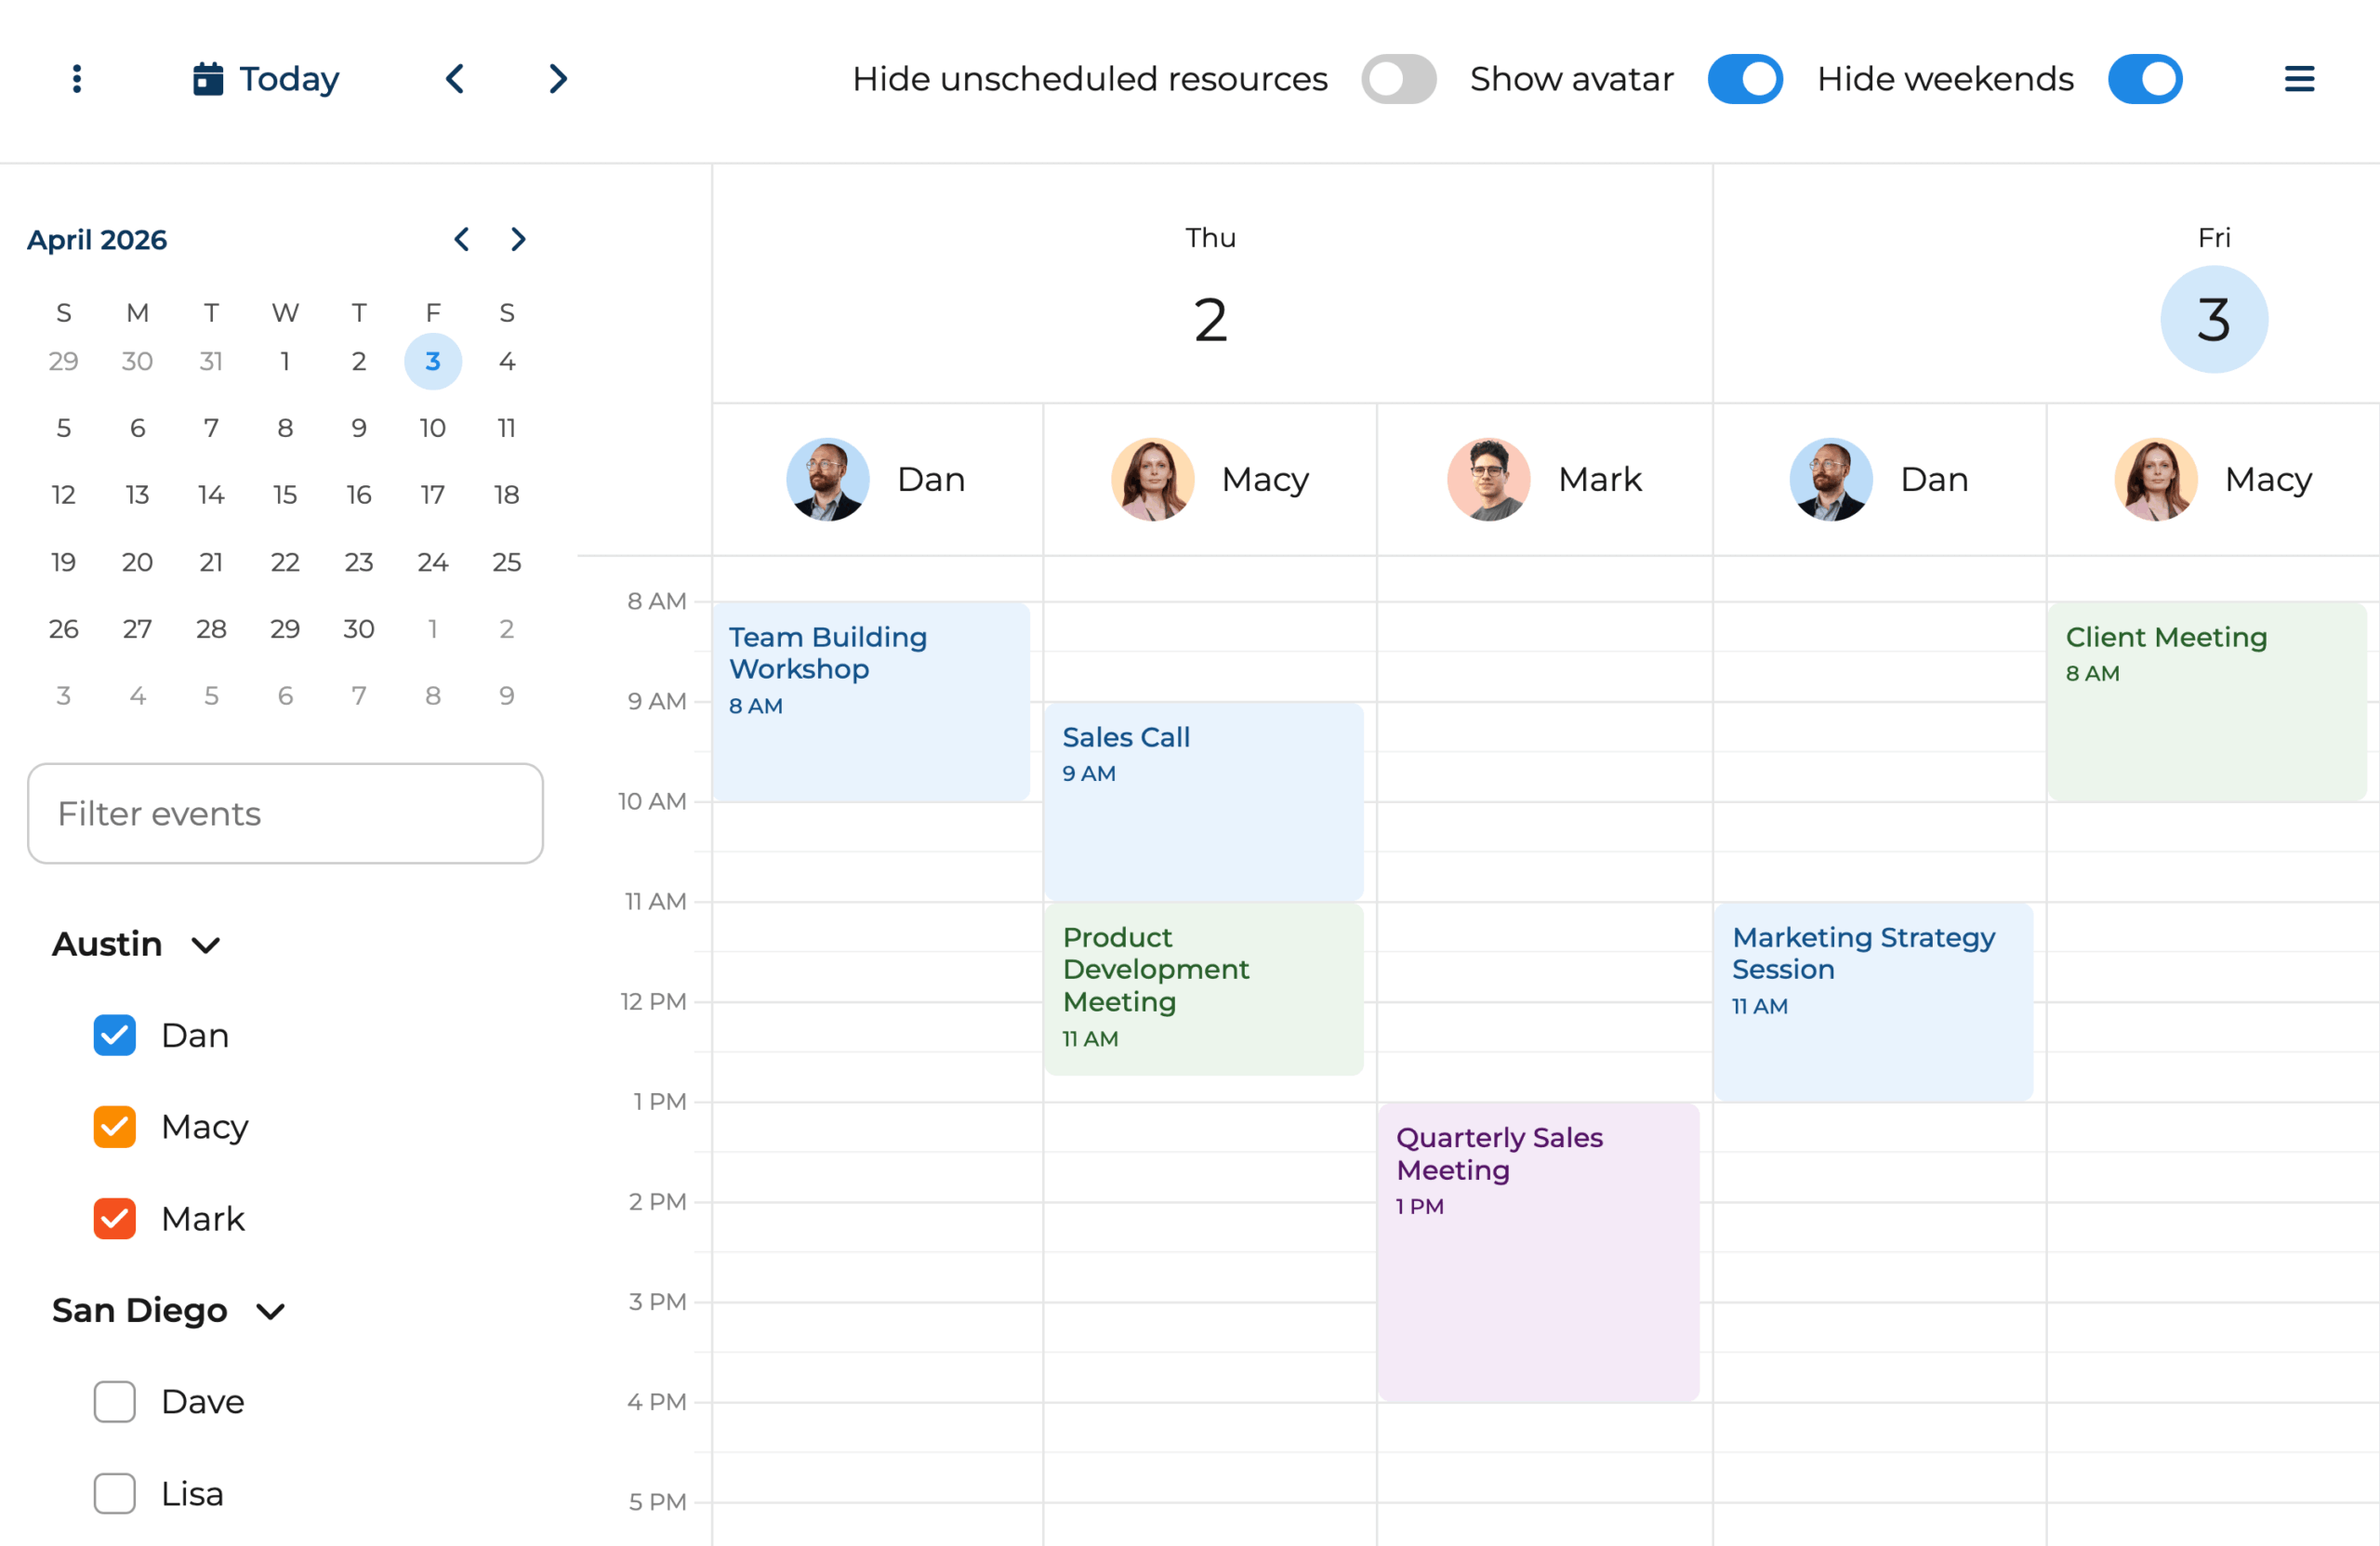Viewport: 2380px width, 1546px height.
Task: Uncheck the Macy resource checkbox
Action: pyautogui.click(x=115, y=1127)
